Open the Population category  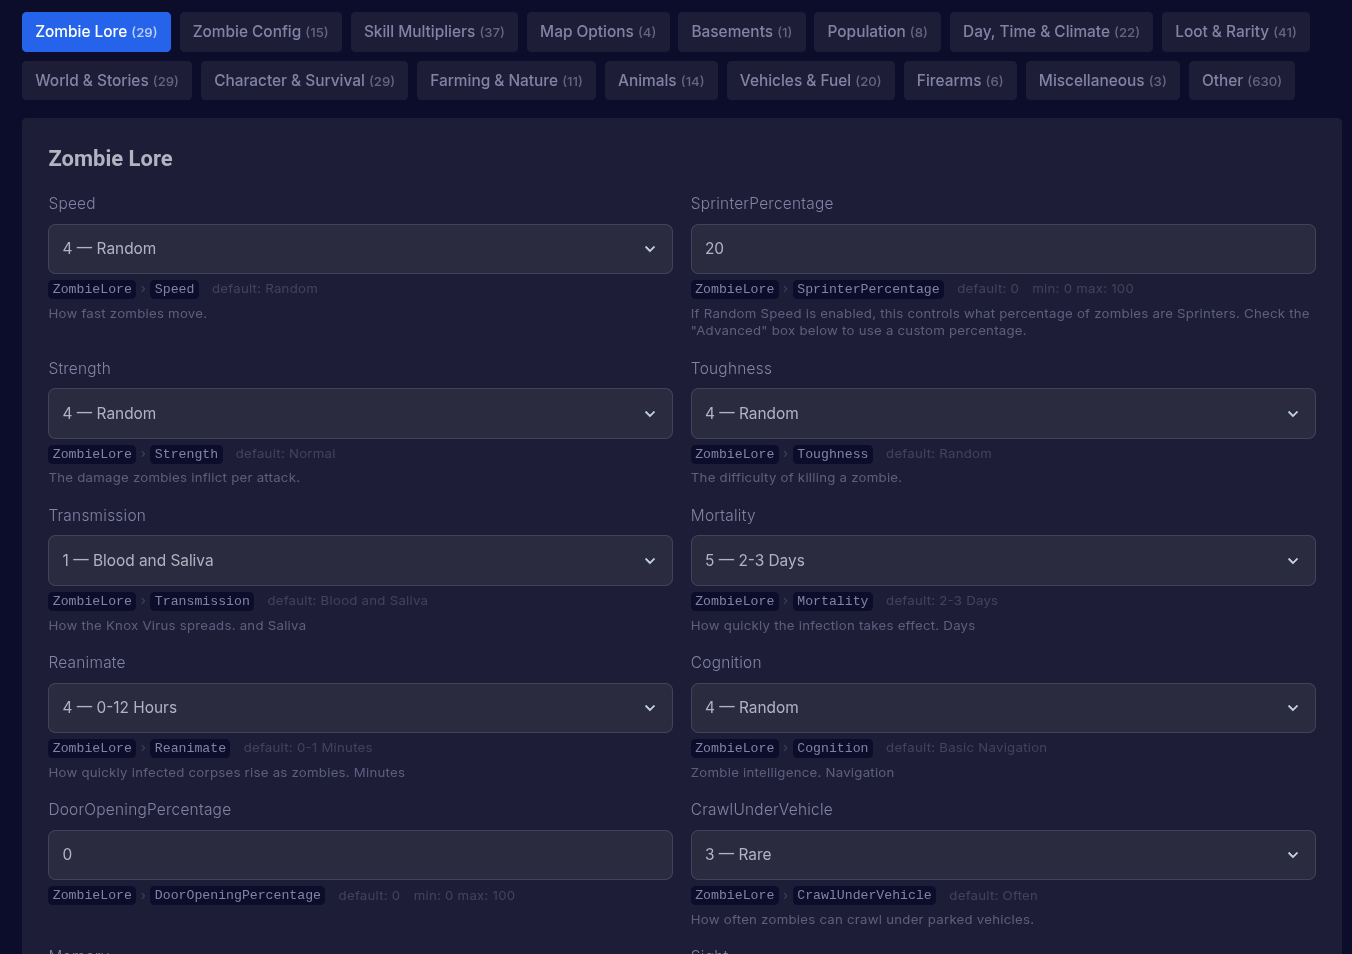[x=877, y=31]
